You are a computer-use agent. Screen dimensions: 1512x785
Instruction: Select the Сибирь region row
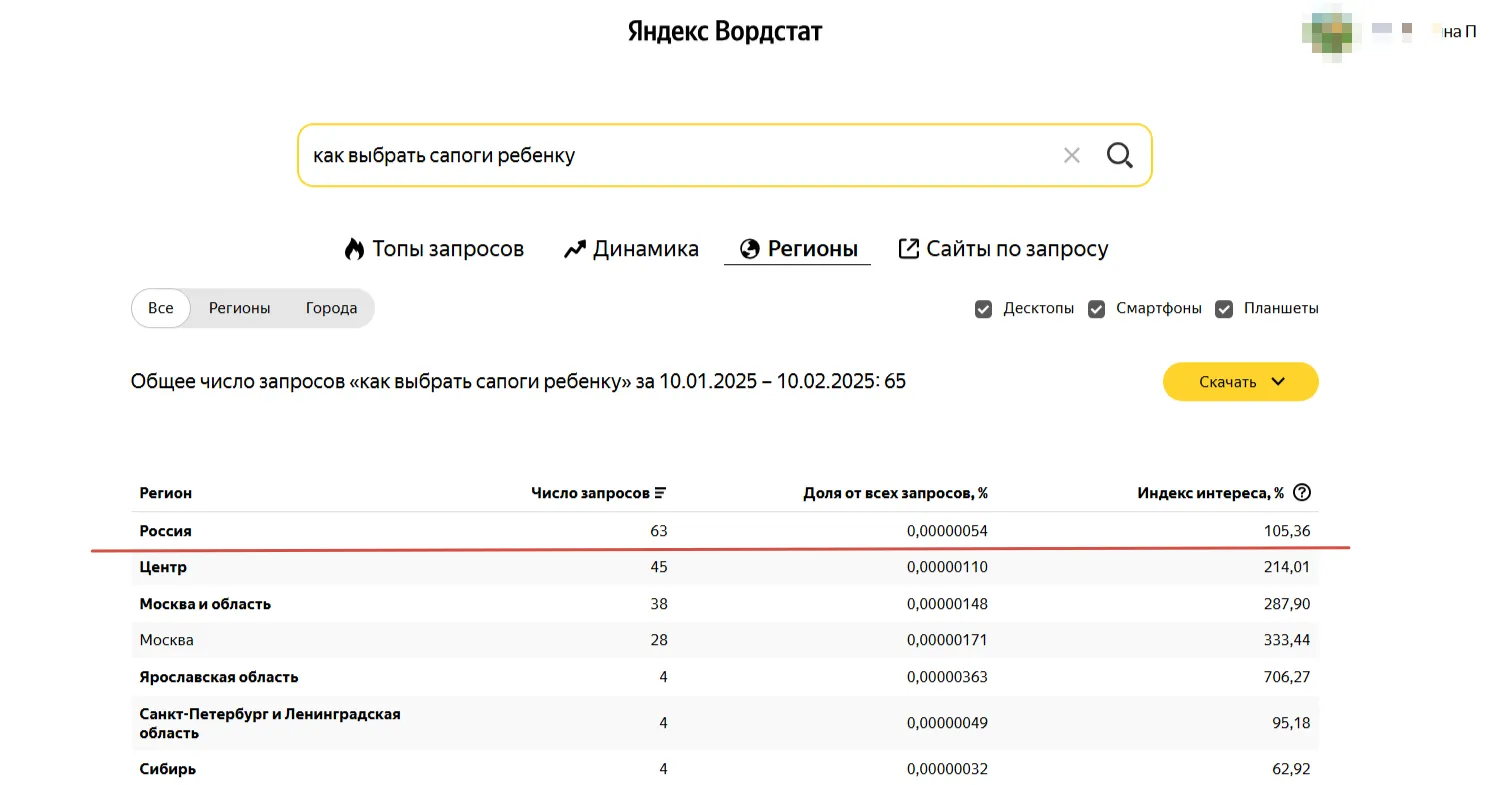tap(725, 769)
